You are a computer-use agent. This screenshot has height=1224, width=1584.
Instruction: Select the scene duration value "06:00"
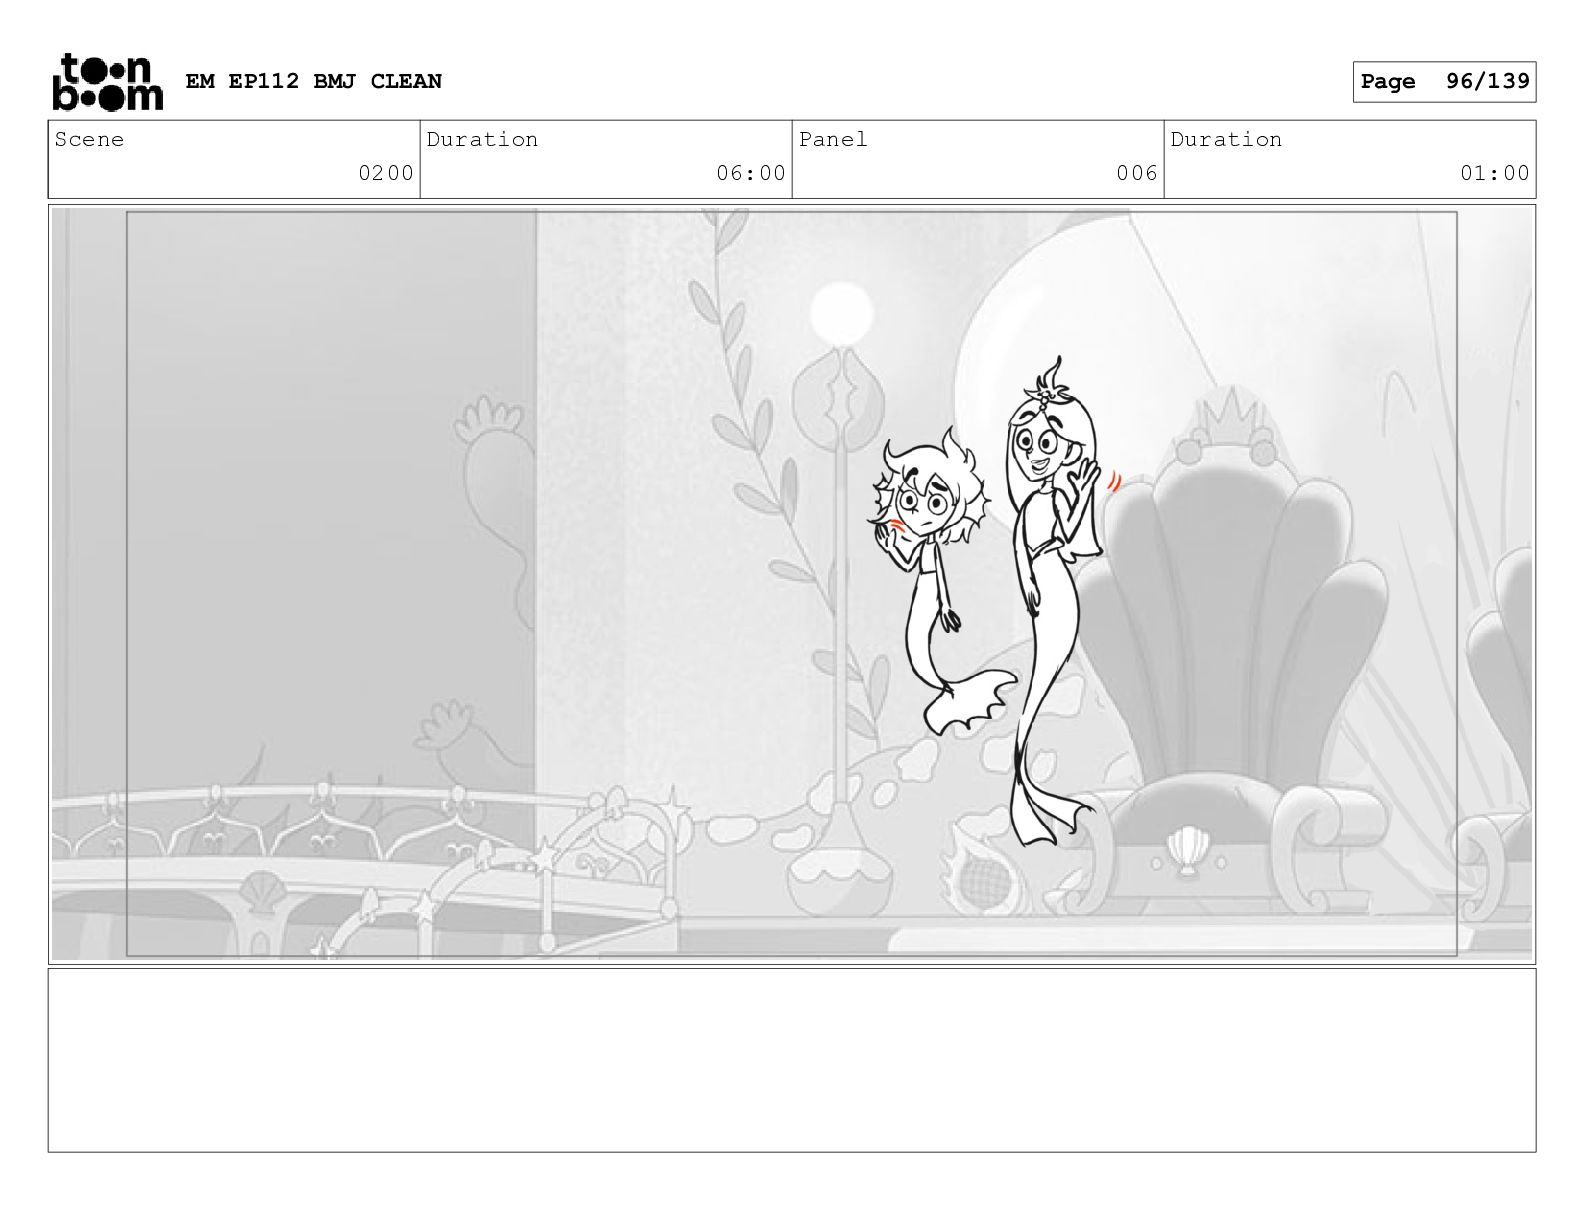coord(751,173)
